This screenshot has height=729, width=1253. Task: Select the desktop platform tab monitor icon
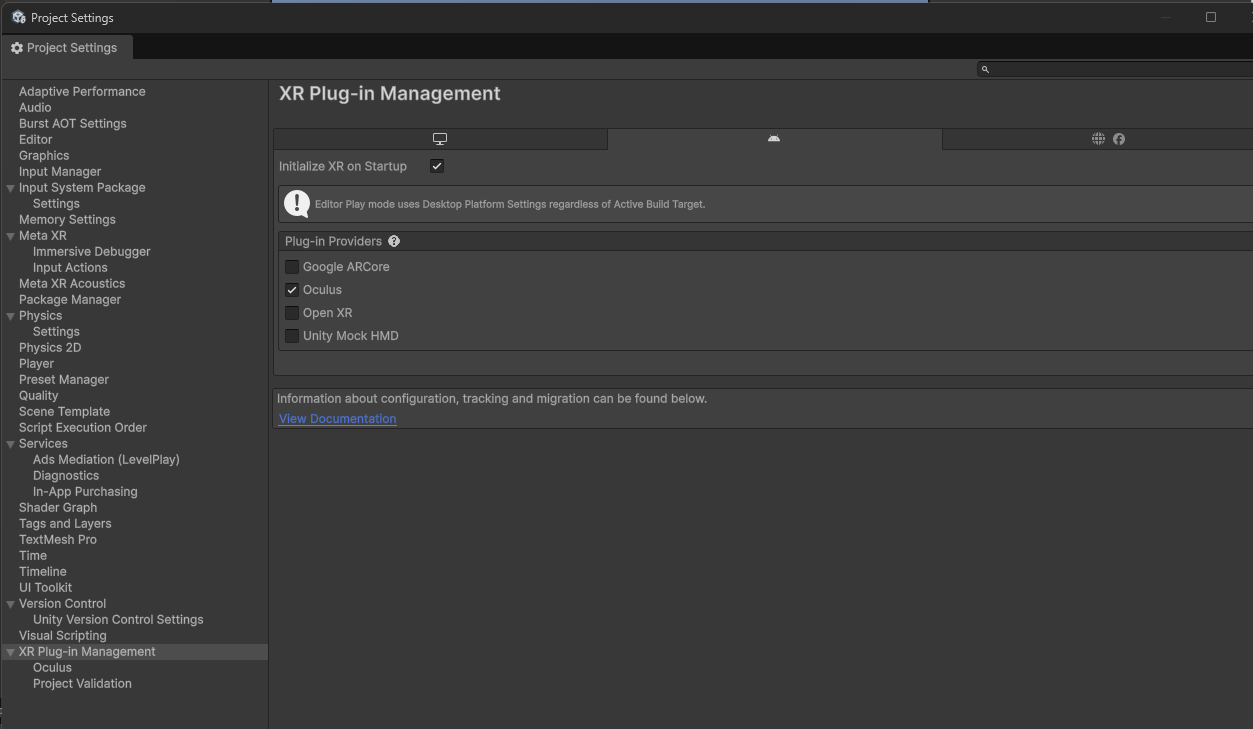[439, 138]
